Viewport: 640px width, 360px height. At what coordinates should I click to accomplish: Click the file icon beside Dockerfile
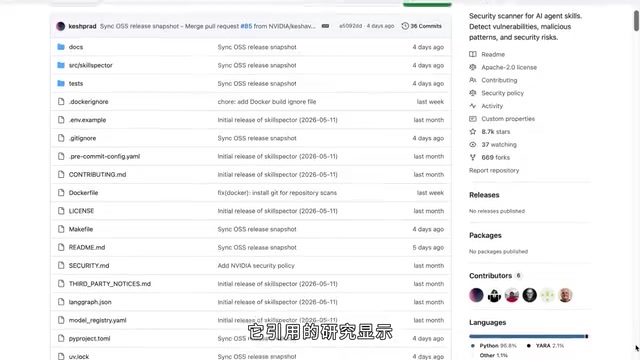pyautogui.click(x=61, y=193)
